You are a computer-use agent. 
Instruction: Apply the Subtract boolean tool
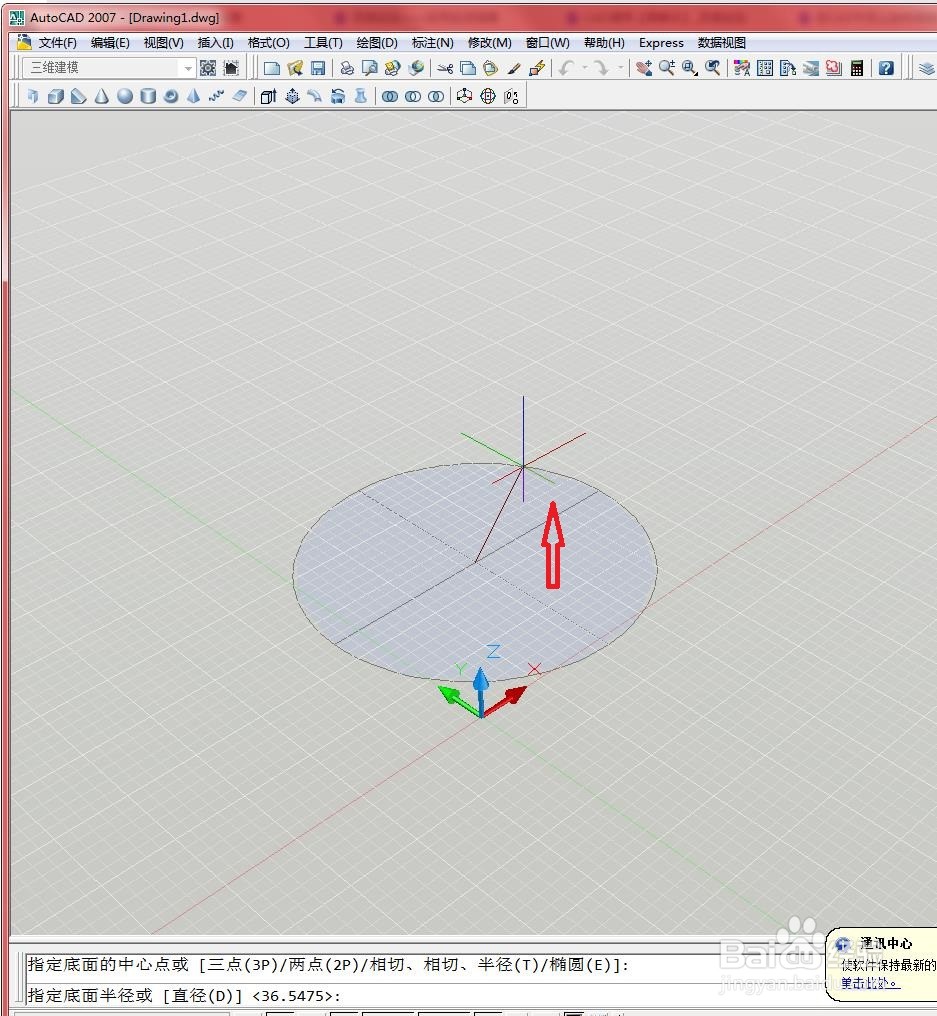coord(413,97)
